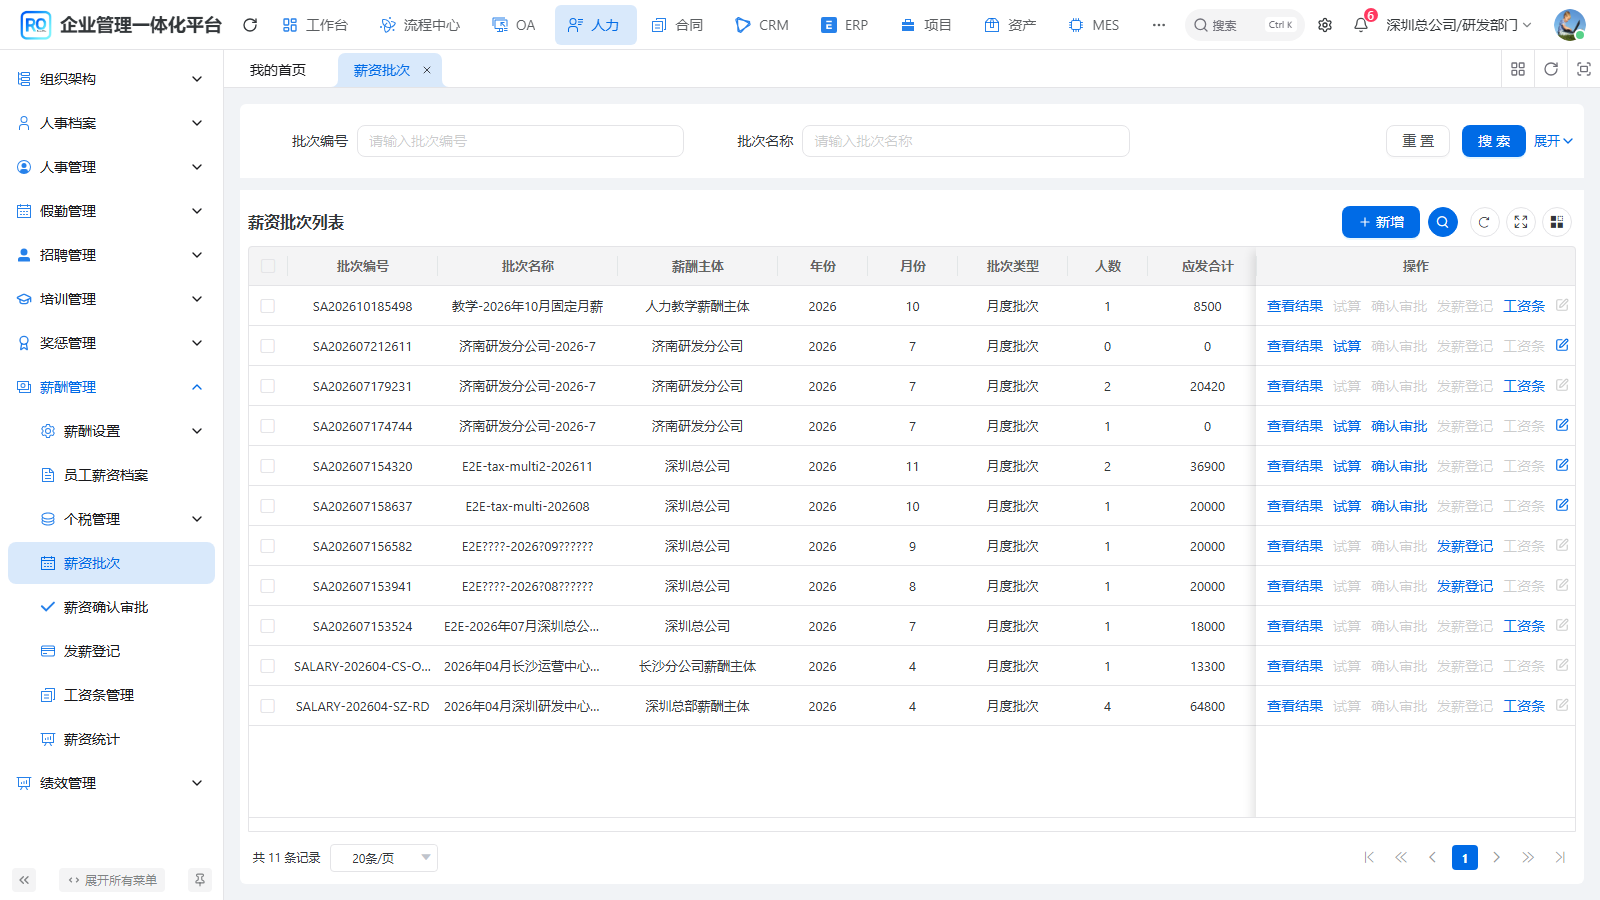The image size is (1600, 900).
Task: Open the 流程中心 top menu
Action: pos(420,25)
